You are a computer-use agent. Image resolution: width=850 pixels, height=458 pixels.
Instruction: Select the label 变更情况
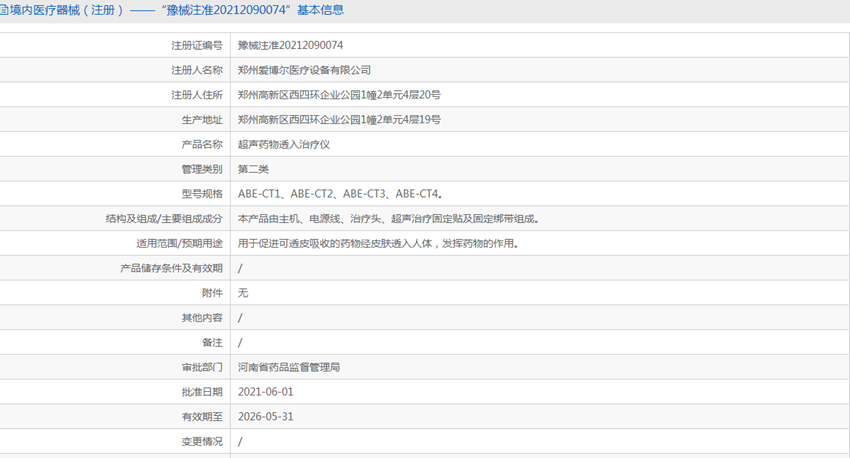[x=202, y=442]
